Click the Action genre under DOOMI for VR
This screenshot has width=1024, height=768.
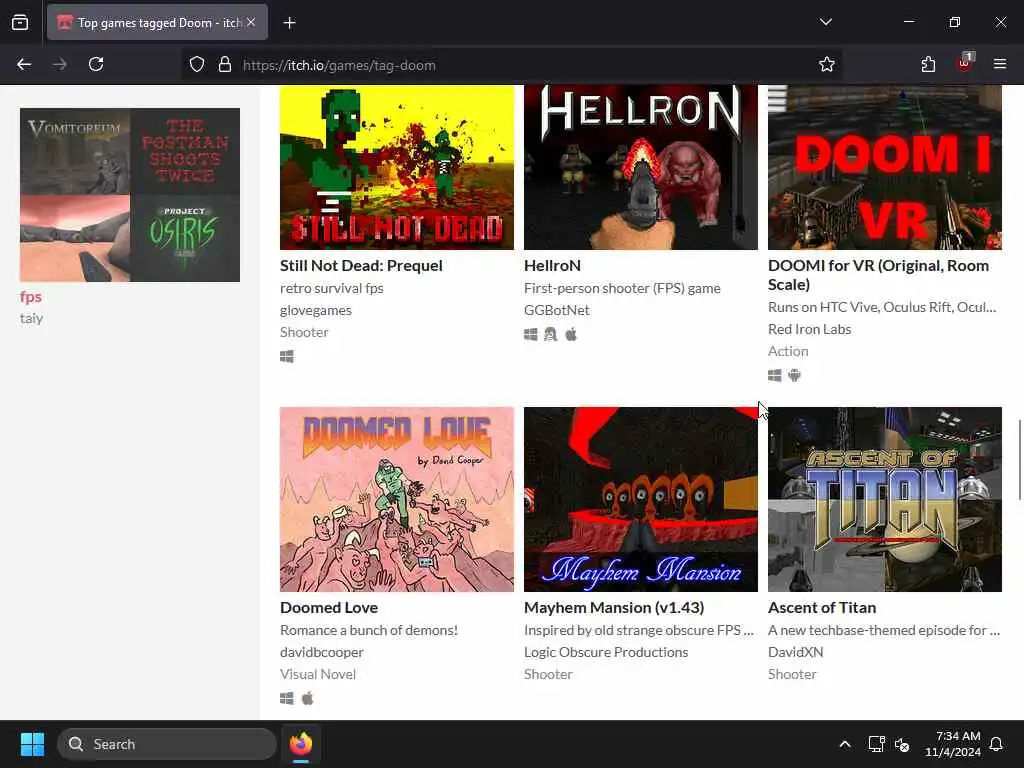pos(788,351)
